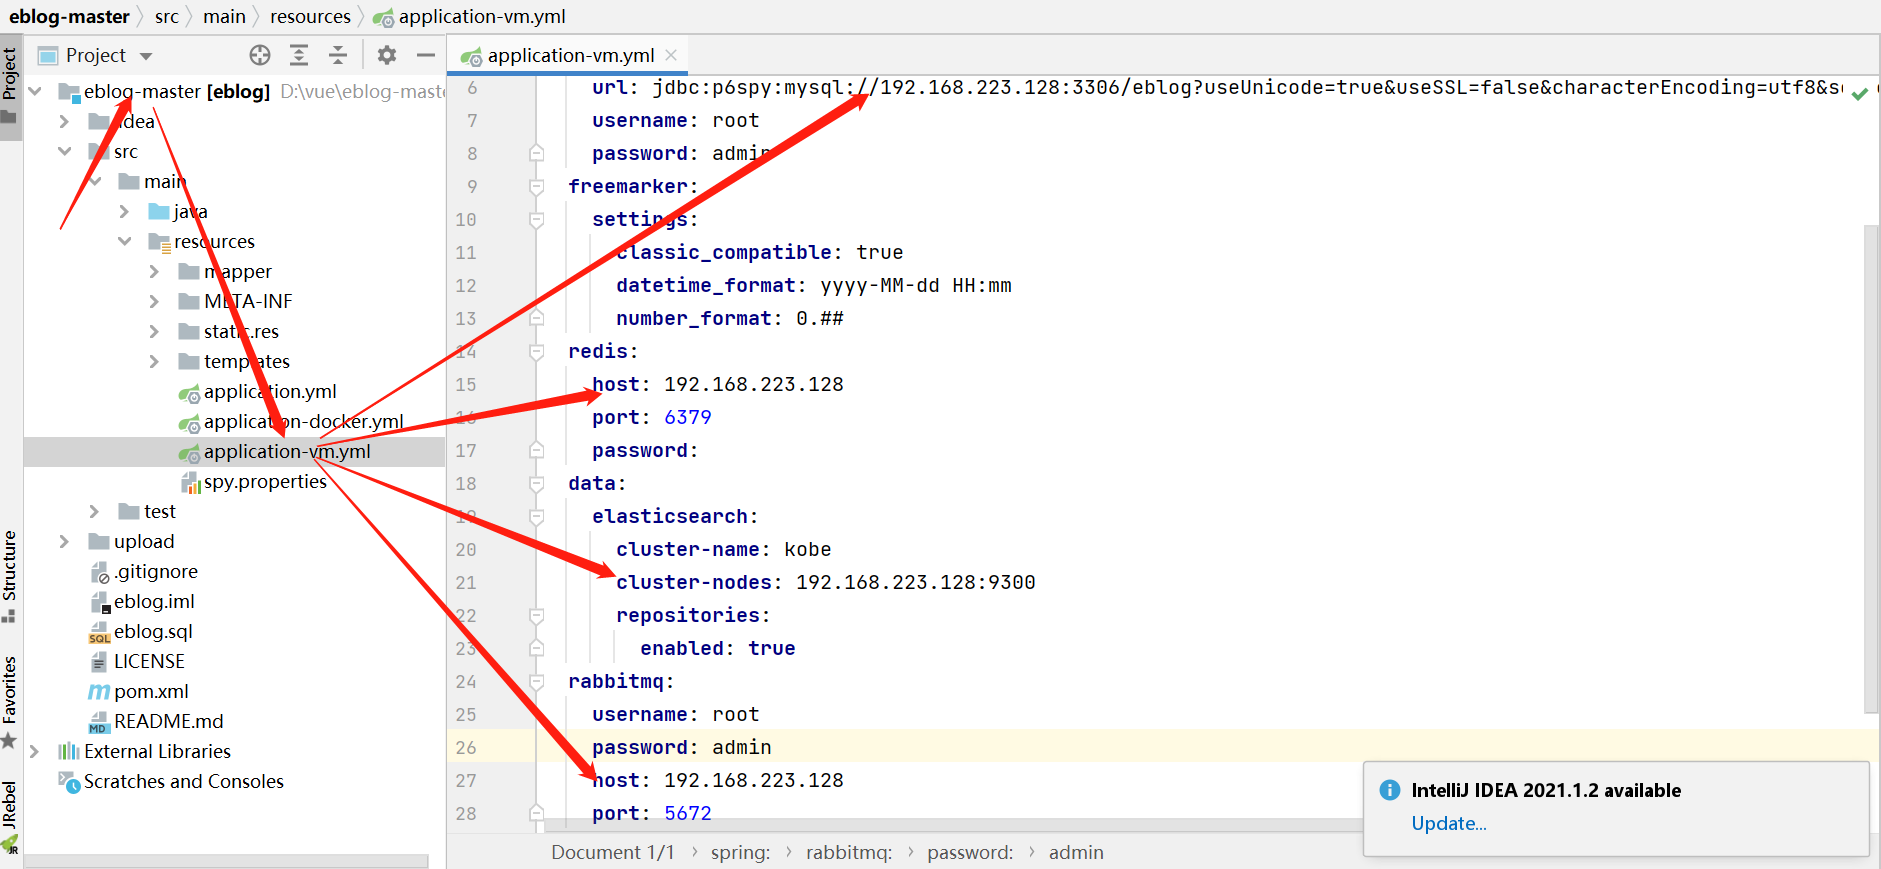1881x869 pixels.
Task: Expand the upload folder
Action: pos(64,541)
